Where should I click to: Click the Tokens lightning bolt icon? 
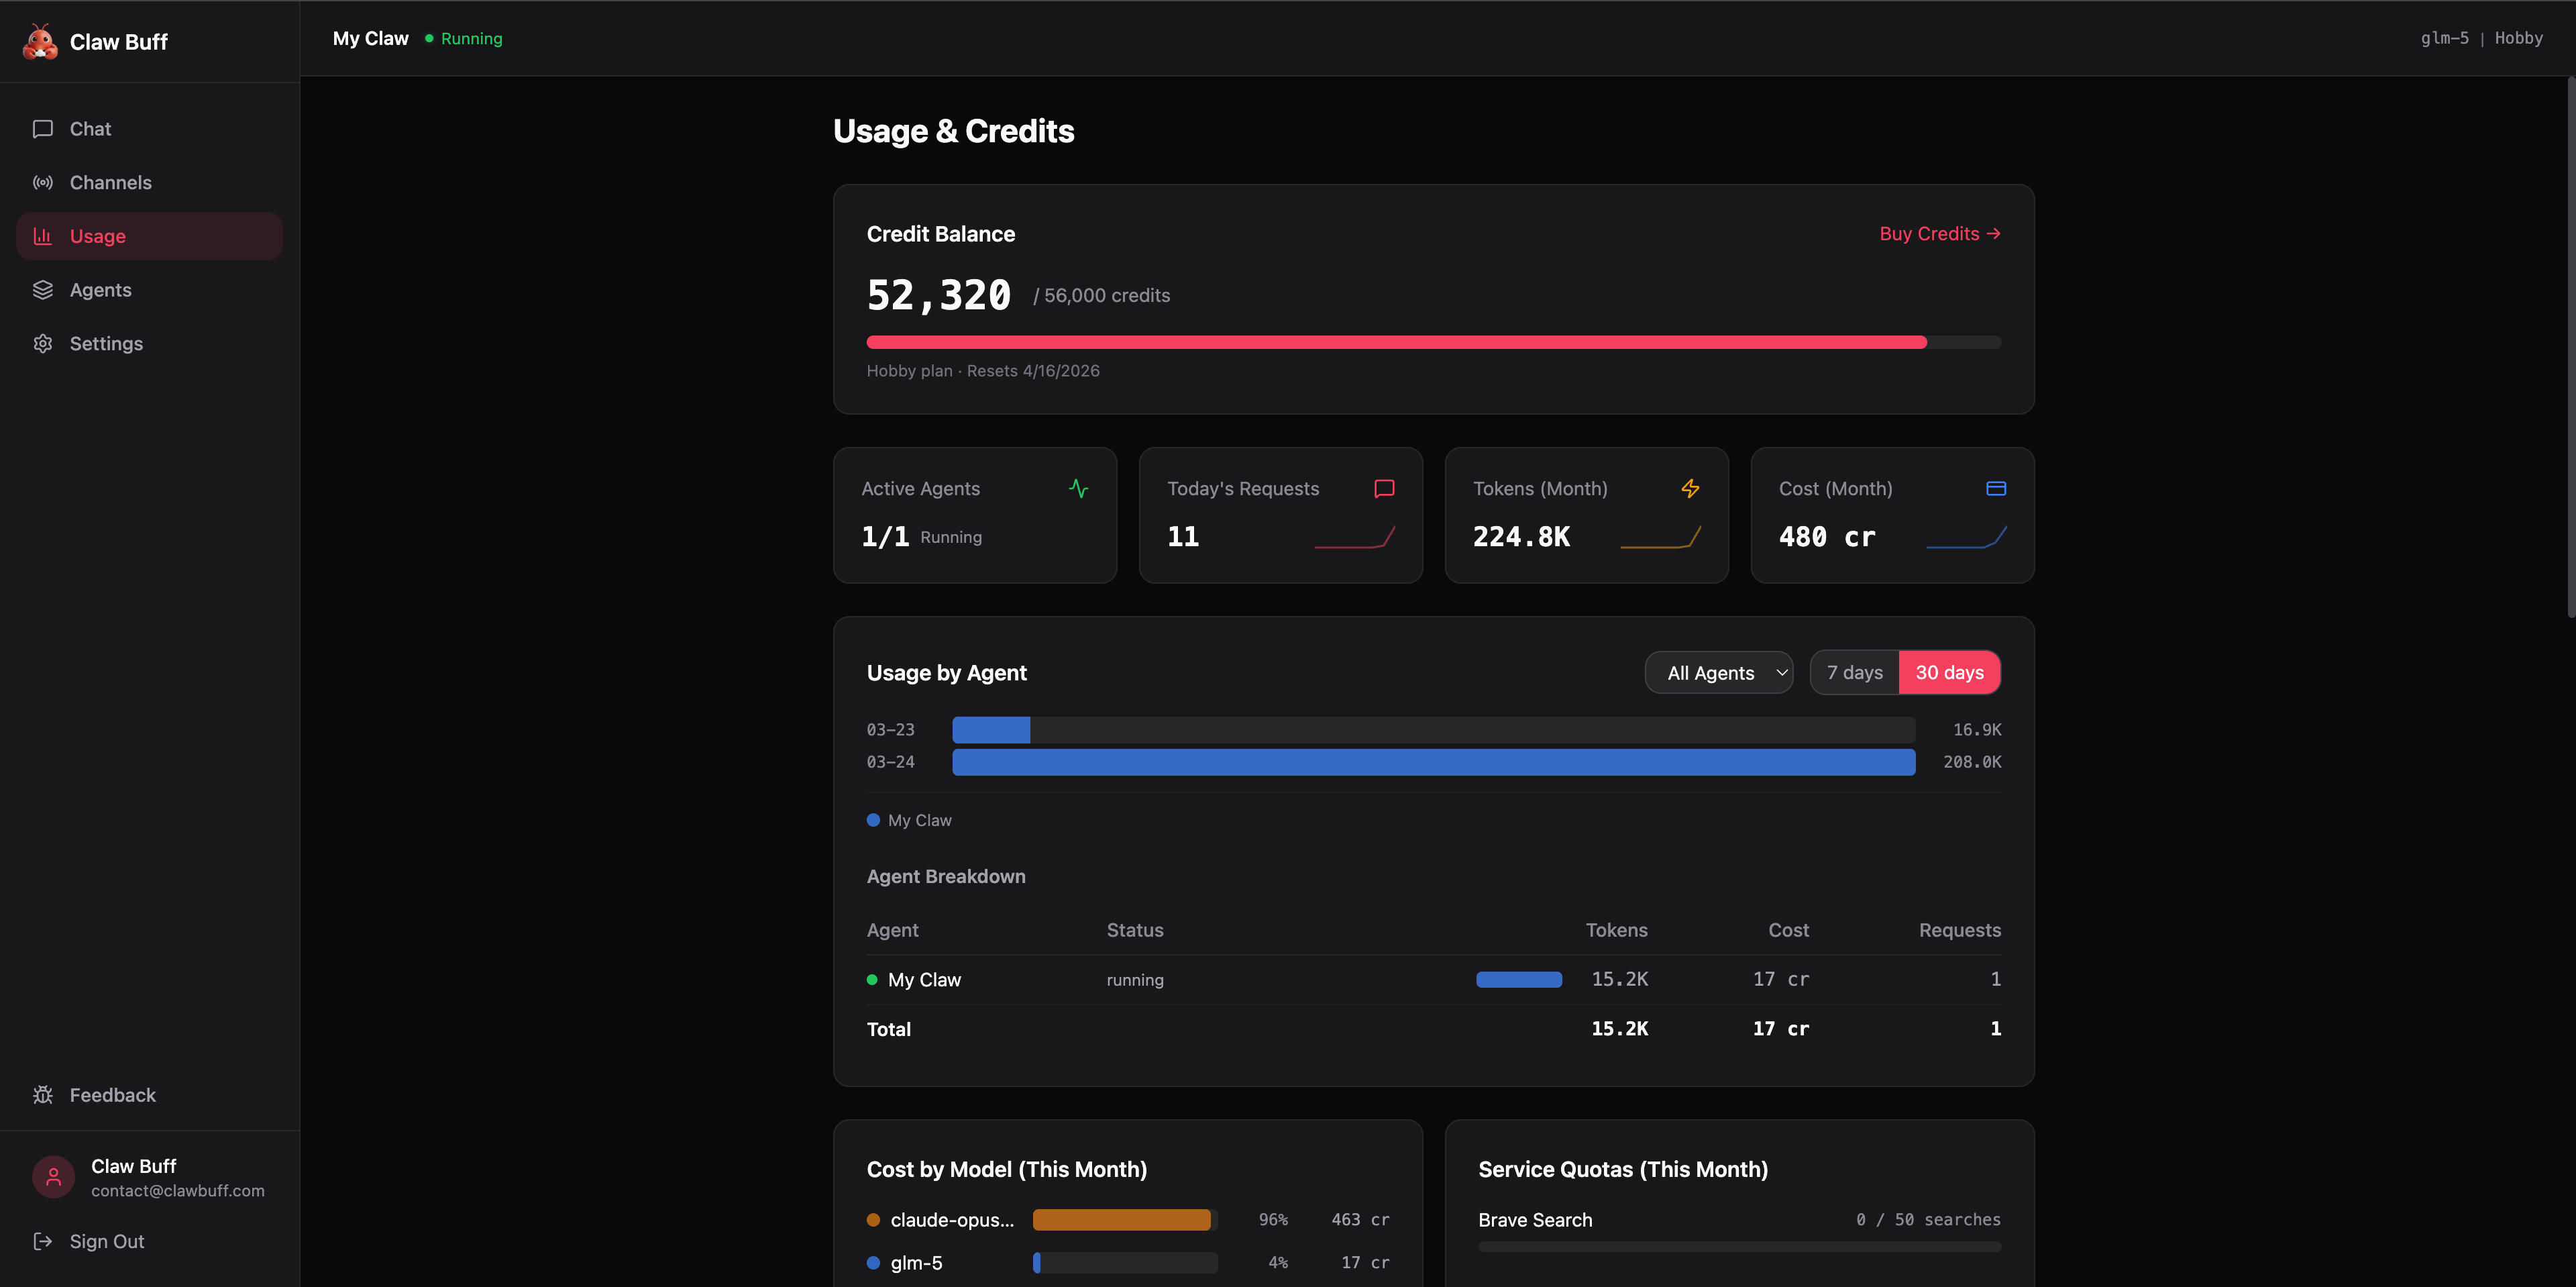1690,488
